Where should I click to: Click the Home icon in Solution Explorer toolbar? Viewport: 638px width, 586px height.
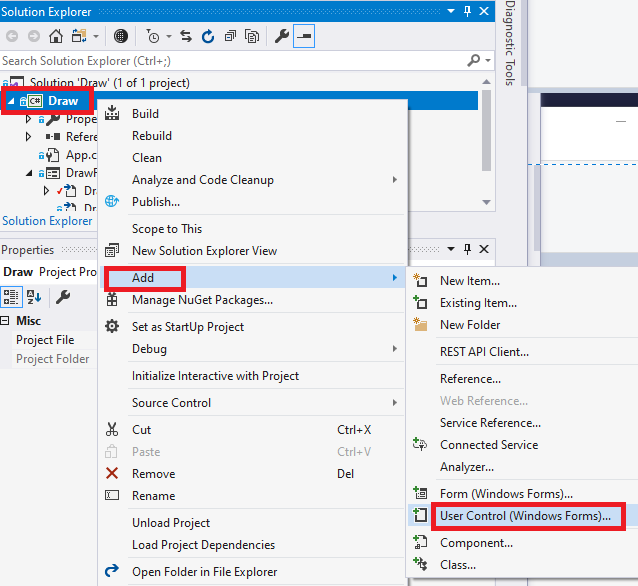[x=57, y=37]
